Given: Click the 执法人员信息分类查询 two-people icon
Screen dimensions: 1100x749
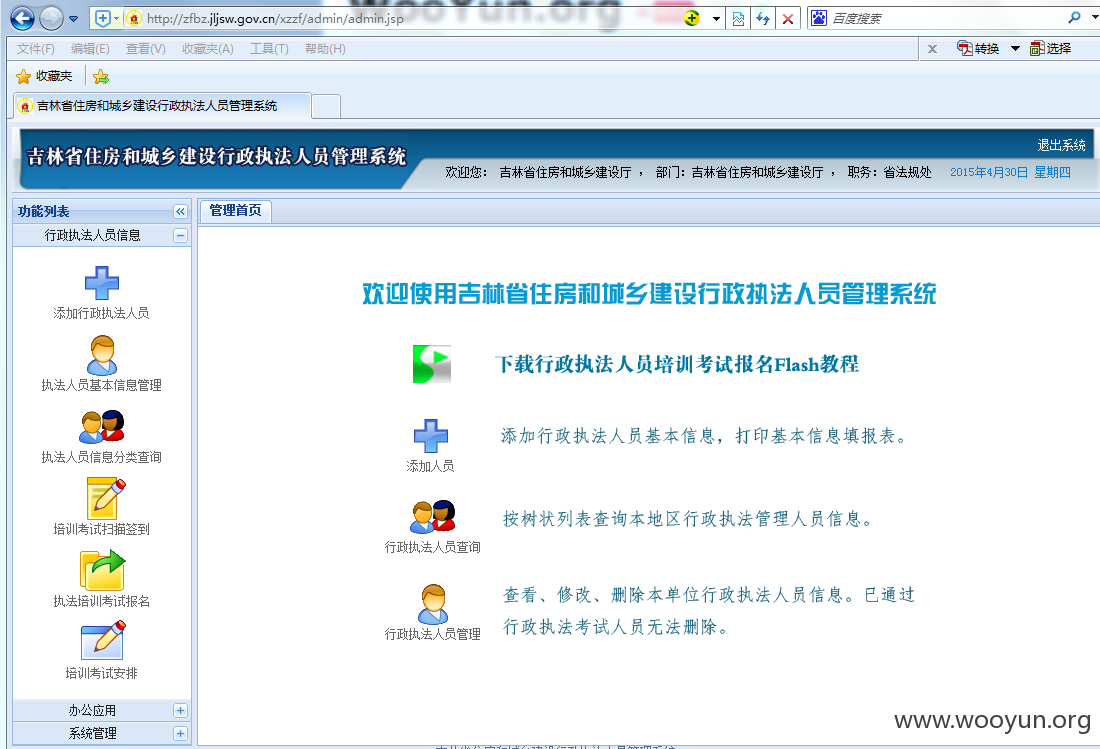Looking at the screenshot, I should pos(102,427).
